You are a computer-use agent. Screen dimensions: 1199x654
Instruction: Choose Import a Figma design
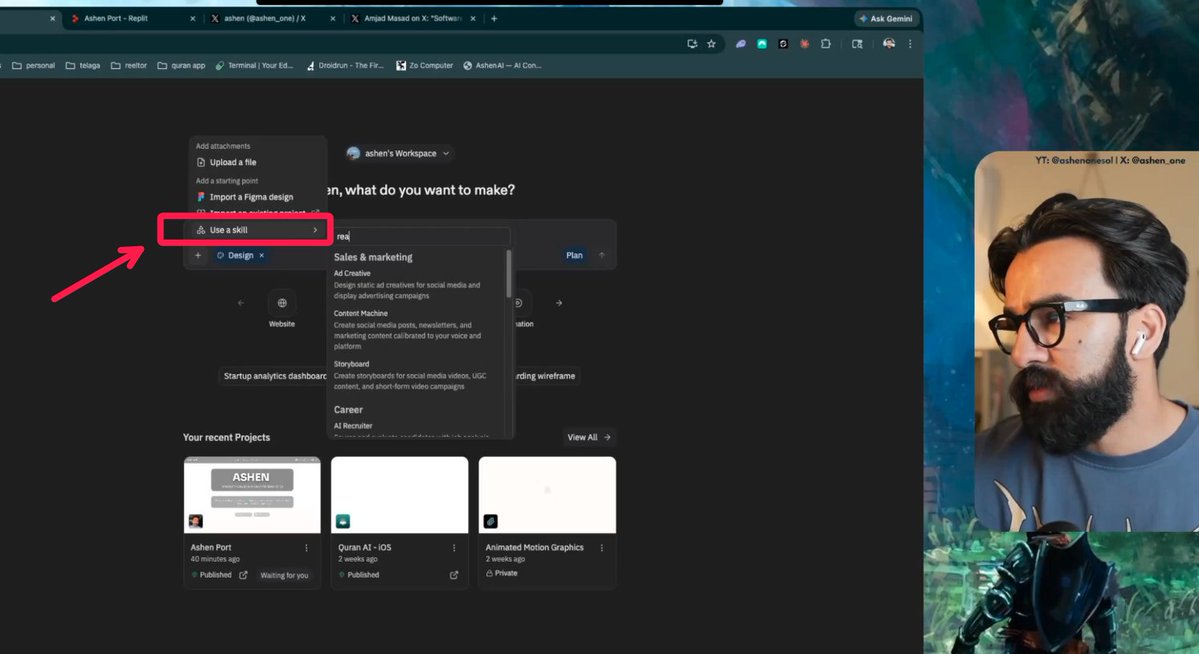click(x=245, y=197)
